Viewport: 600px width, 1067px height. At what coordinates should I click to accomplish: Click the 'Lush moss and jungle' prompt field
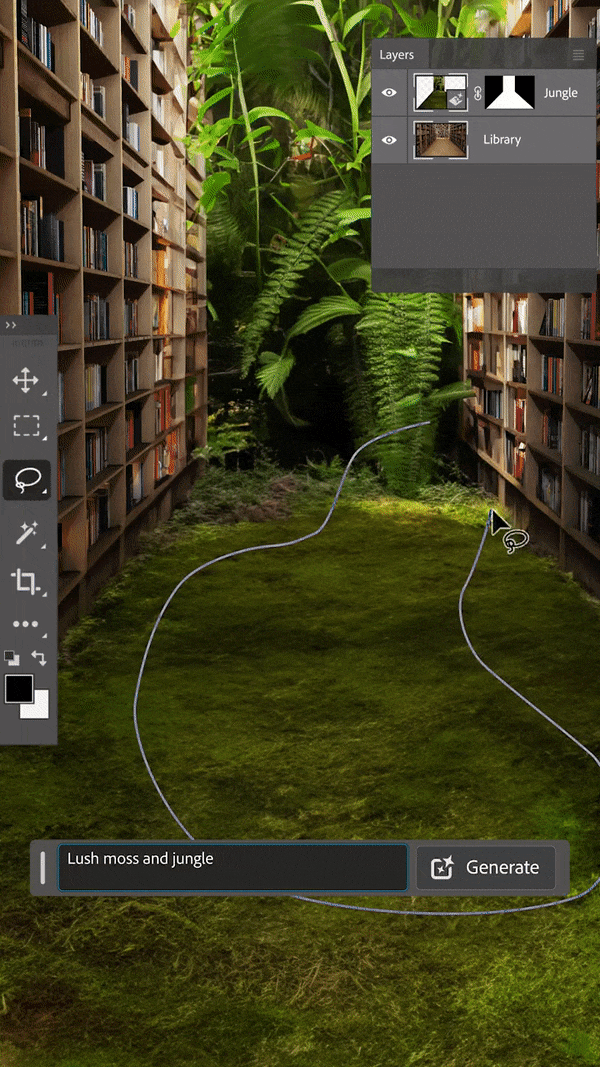click(233, 867)
